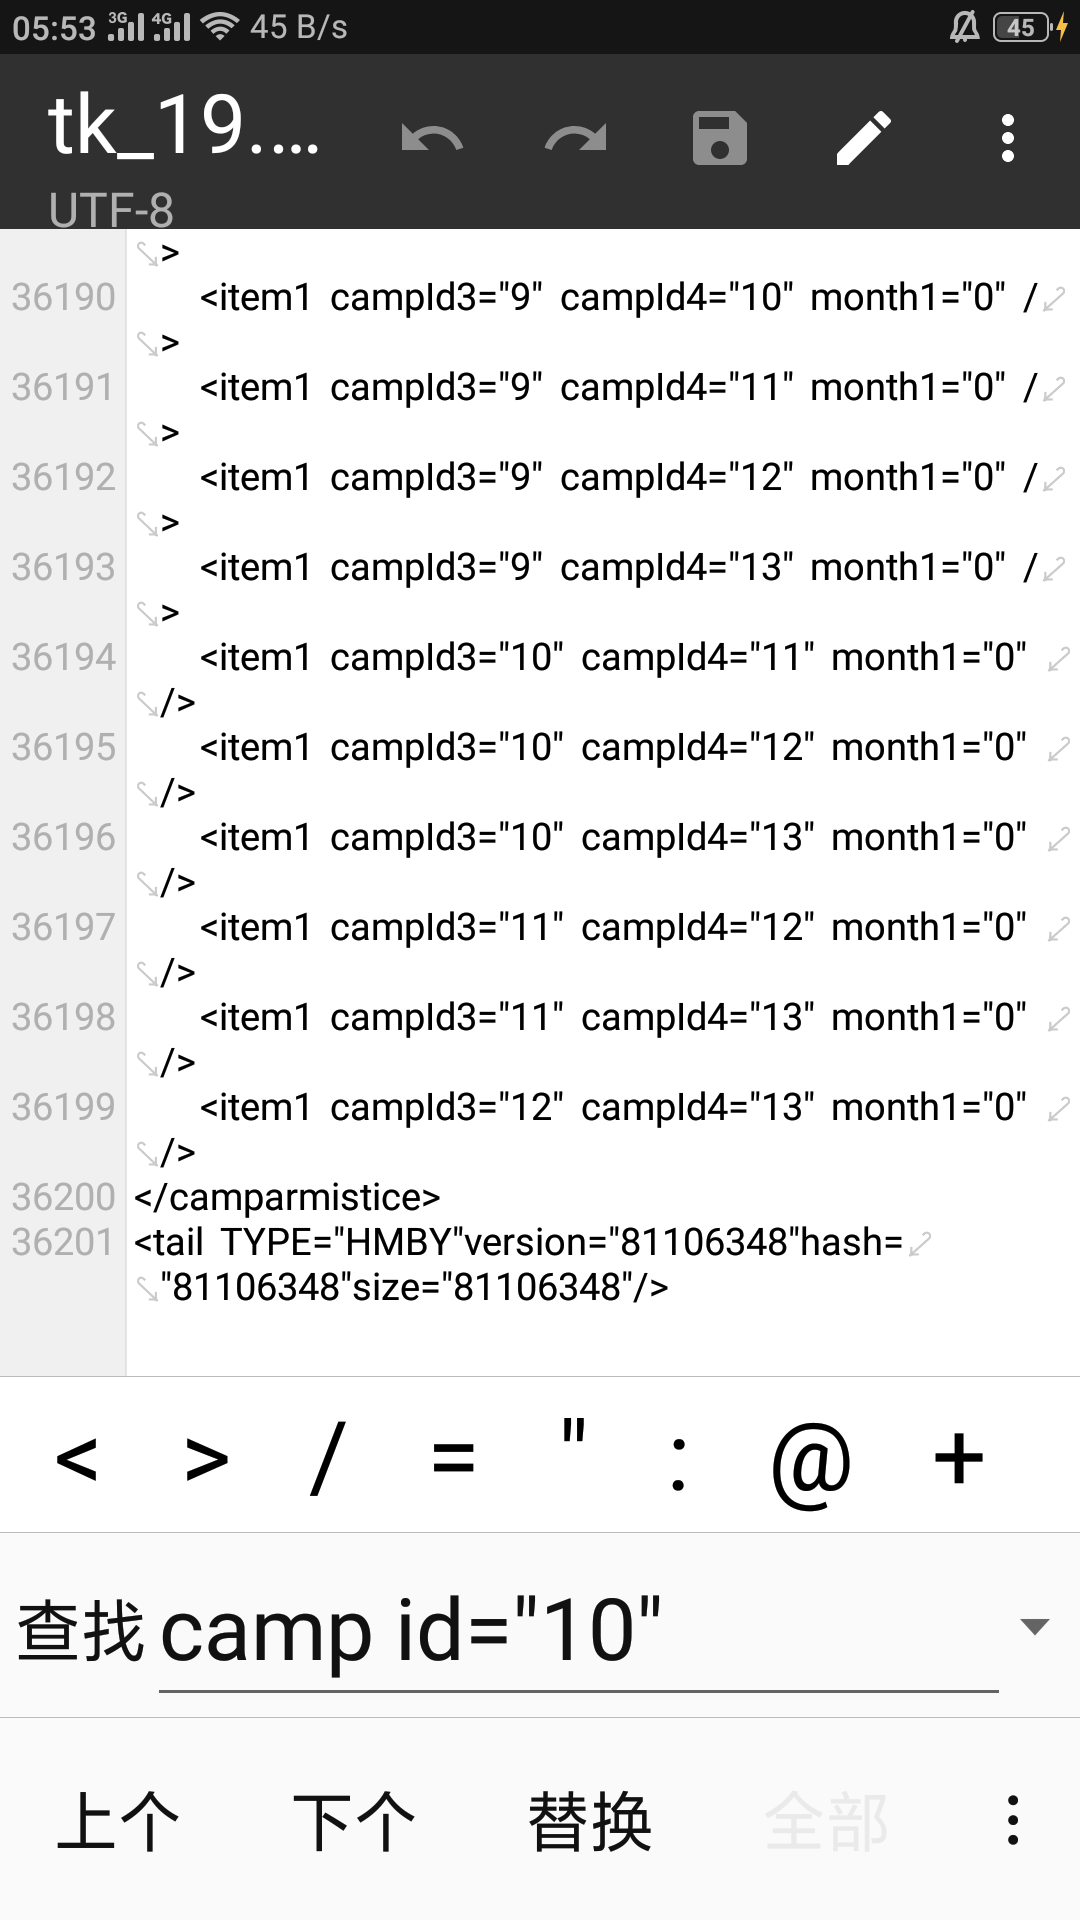This screenshot has height=1920, width=1080.
Task: Tap the tk_19 file name title
Action: (183, 127)
